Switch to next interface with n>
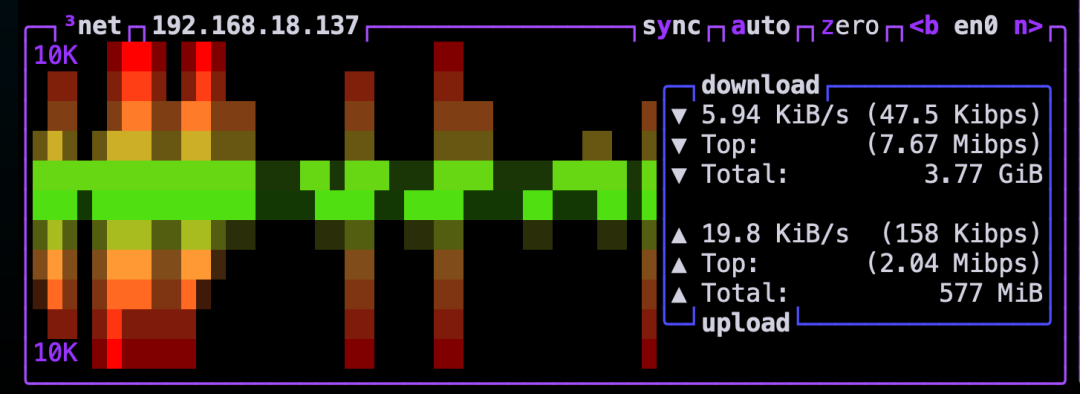 [1028, 27]
